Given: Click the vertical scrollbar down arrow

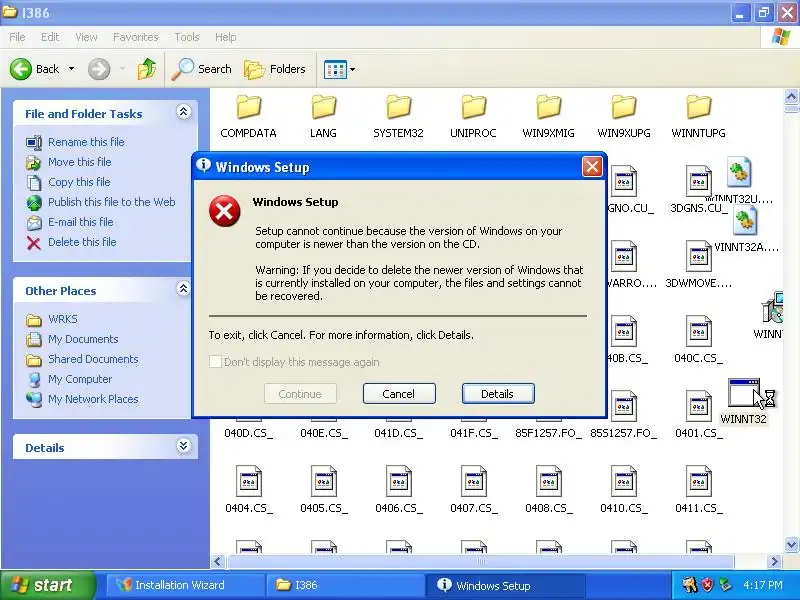Looking at the screenshot, I should click(x=791, y=544).
